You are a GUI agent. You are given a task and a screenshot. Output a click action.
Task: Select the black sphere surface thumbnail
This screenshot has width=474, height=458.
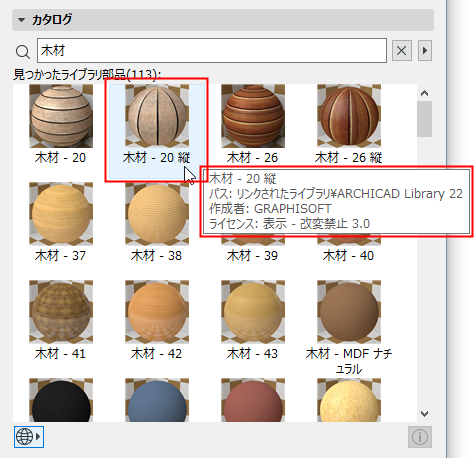[x=61, y=400]
